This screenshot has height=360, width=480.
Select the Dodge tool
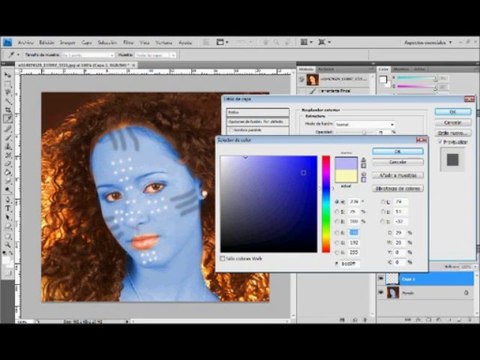pyautogui.click(x=8, y=190)
